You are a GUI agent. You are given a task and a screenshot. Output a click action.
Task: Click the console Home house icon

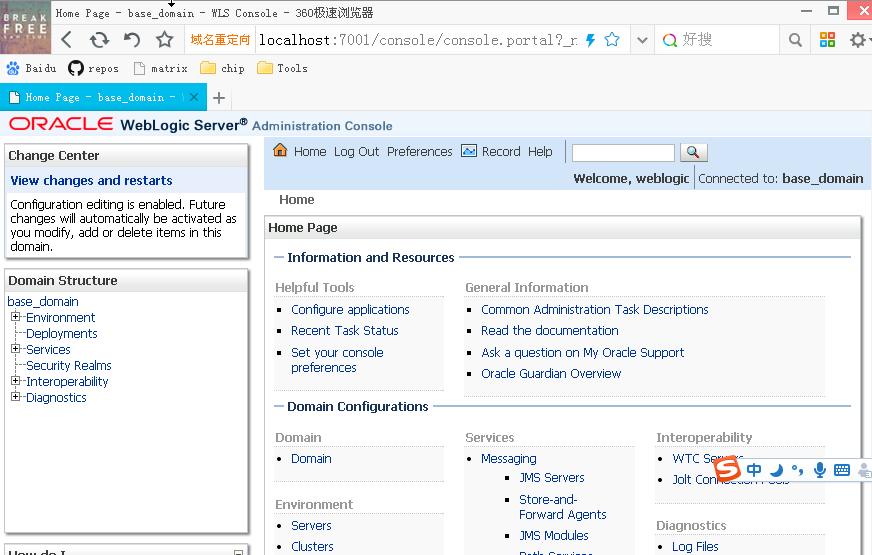[280, 150]
